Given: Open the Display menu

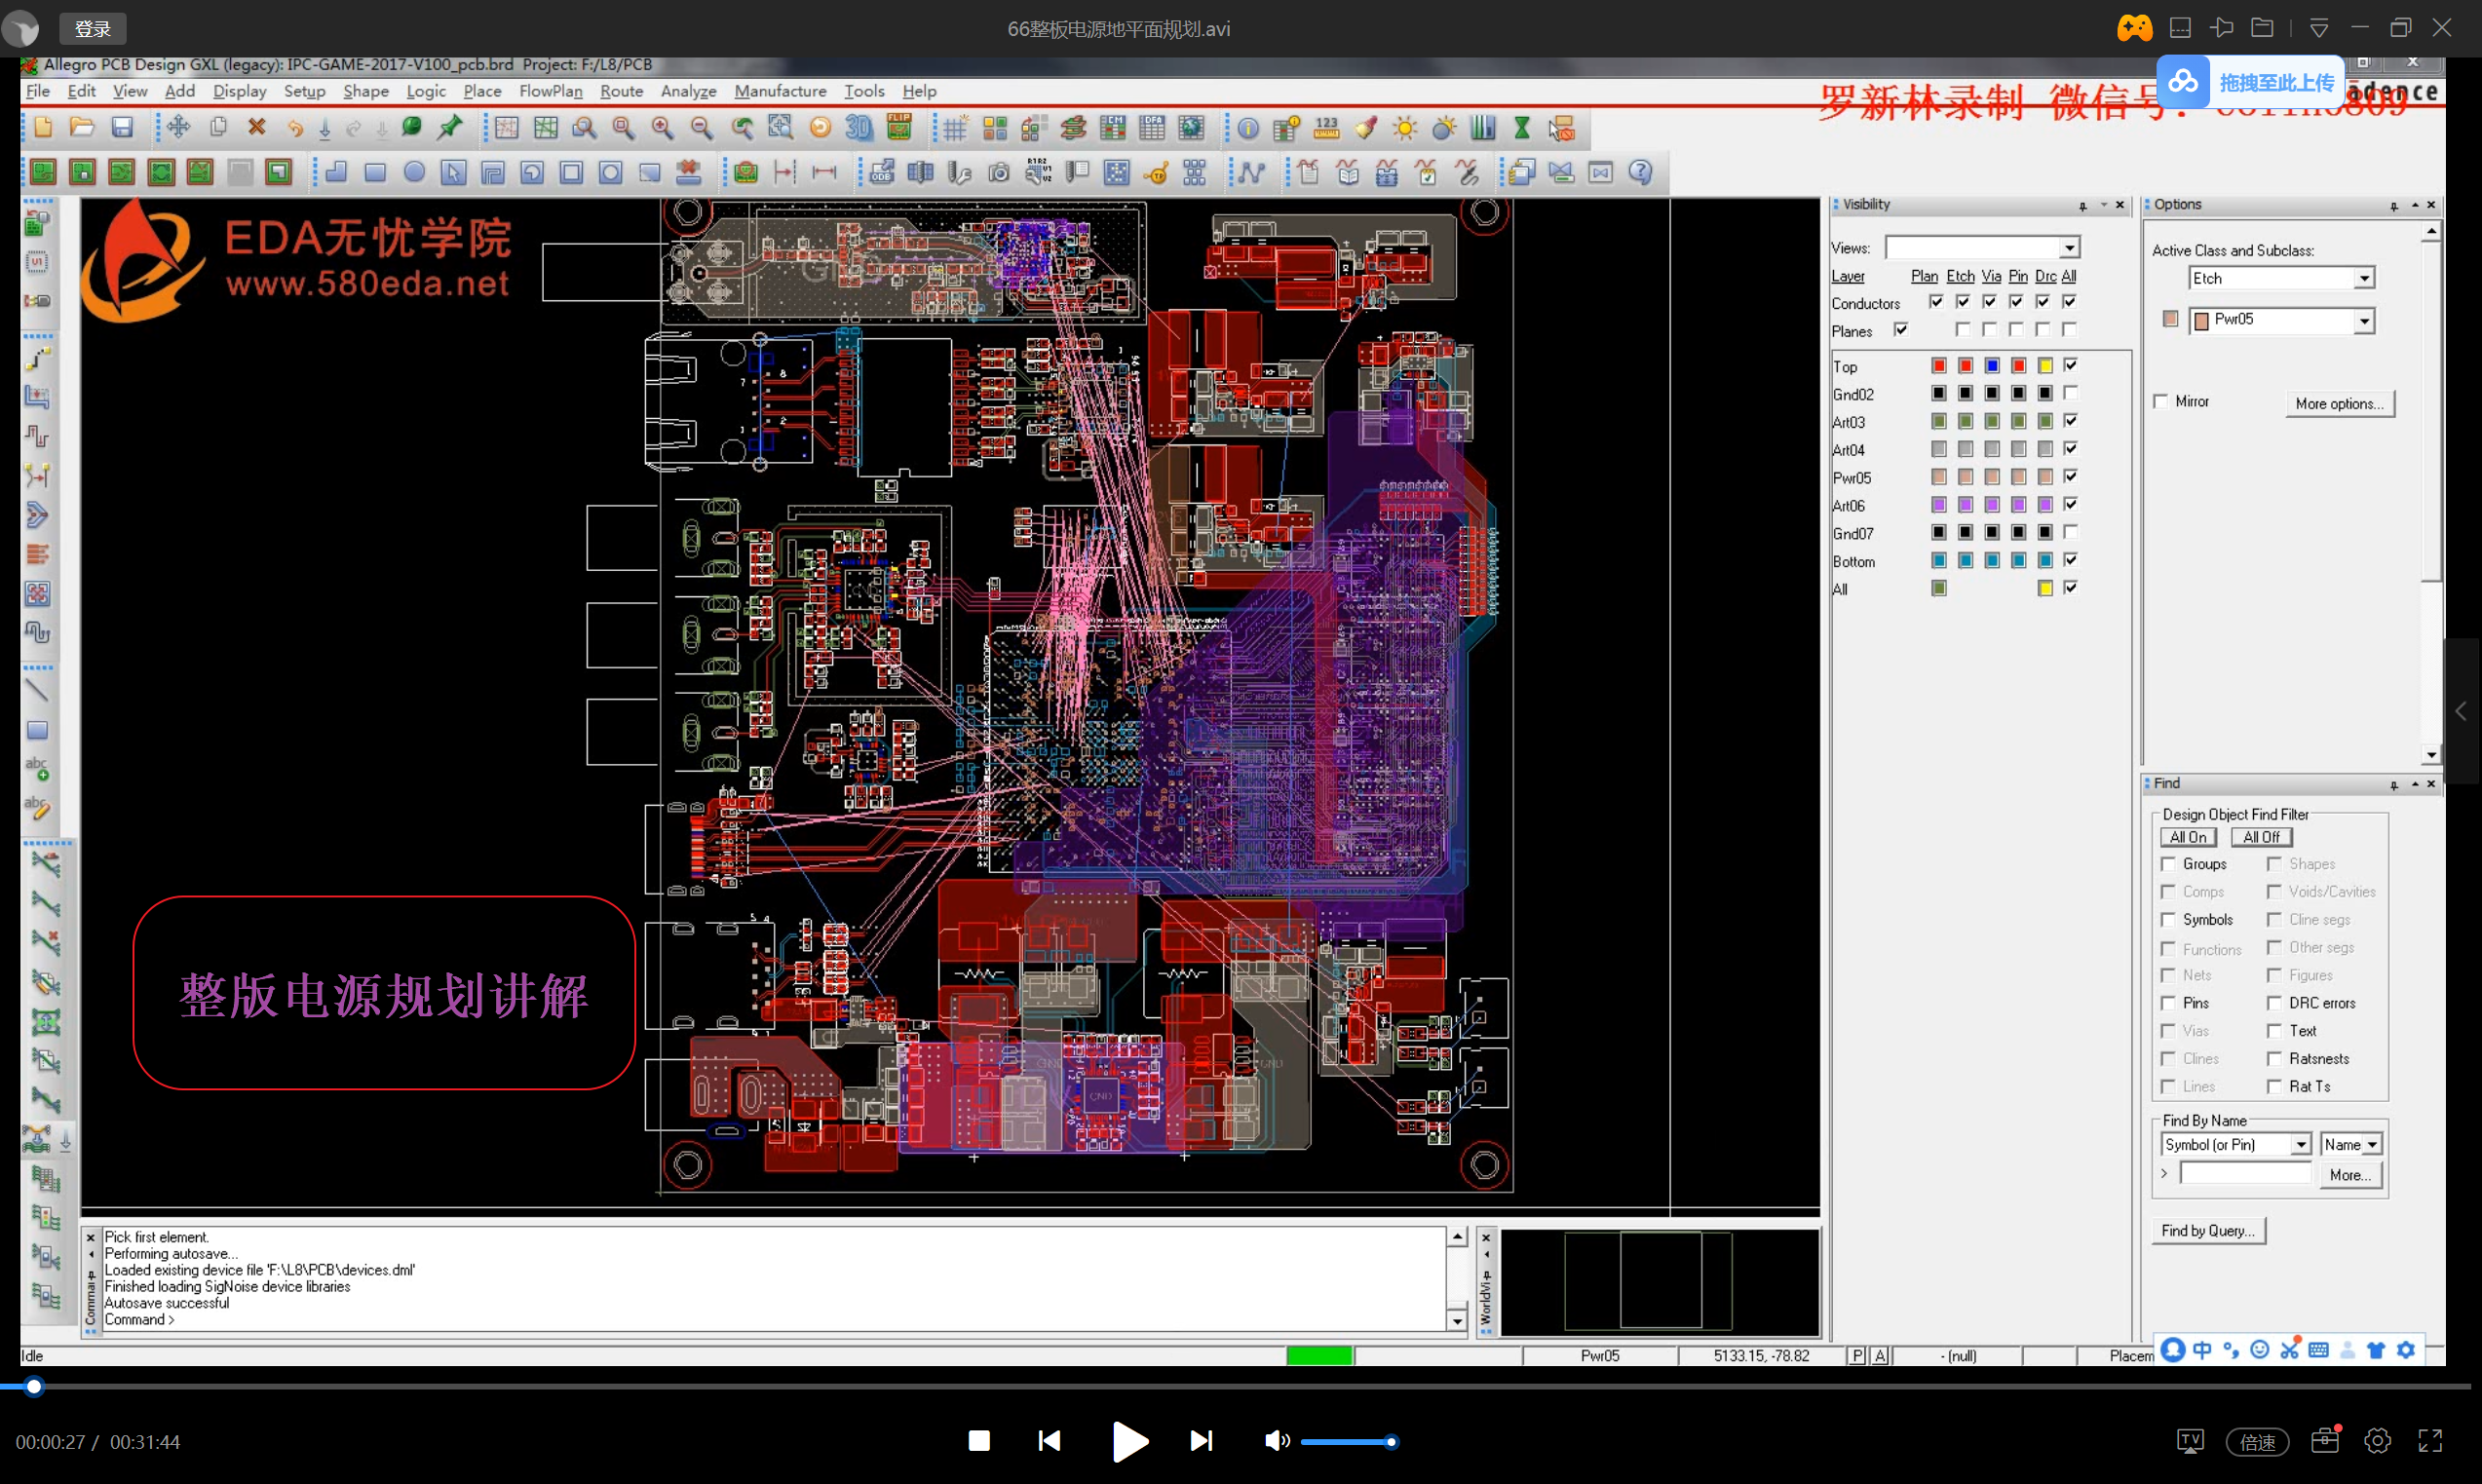Looking at the screenshot, I should tap(239, 91).
